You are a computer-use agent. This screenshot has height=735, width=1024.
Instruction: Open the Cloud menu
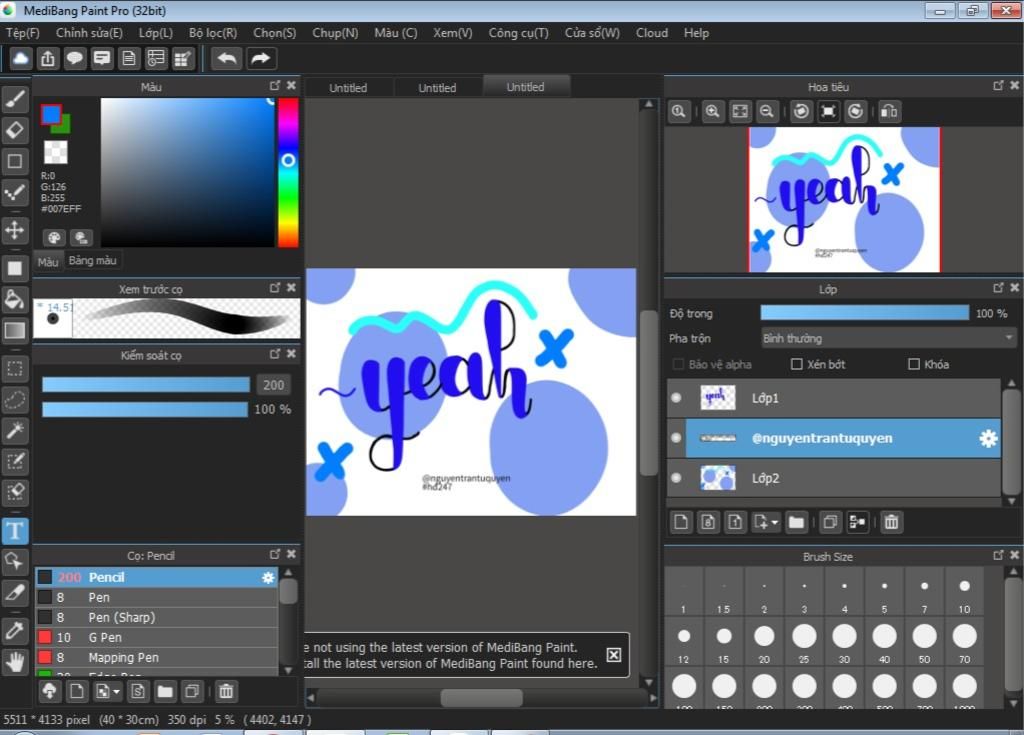click(652, 33)
